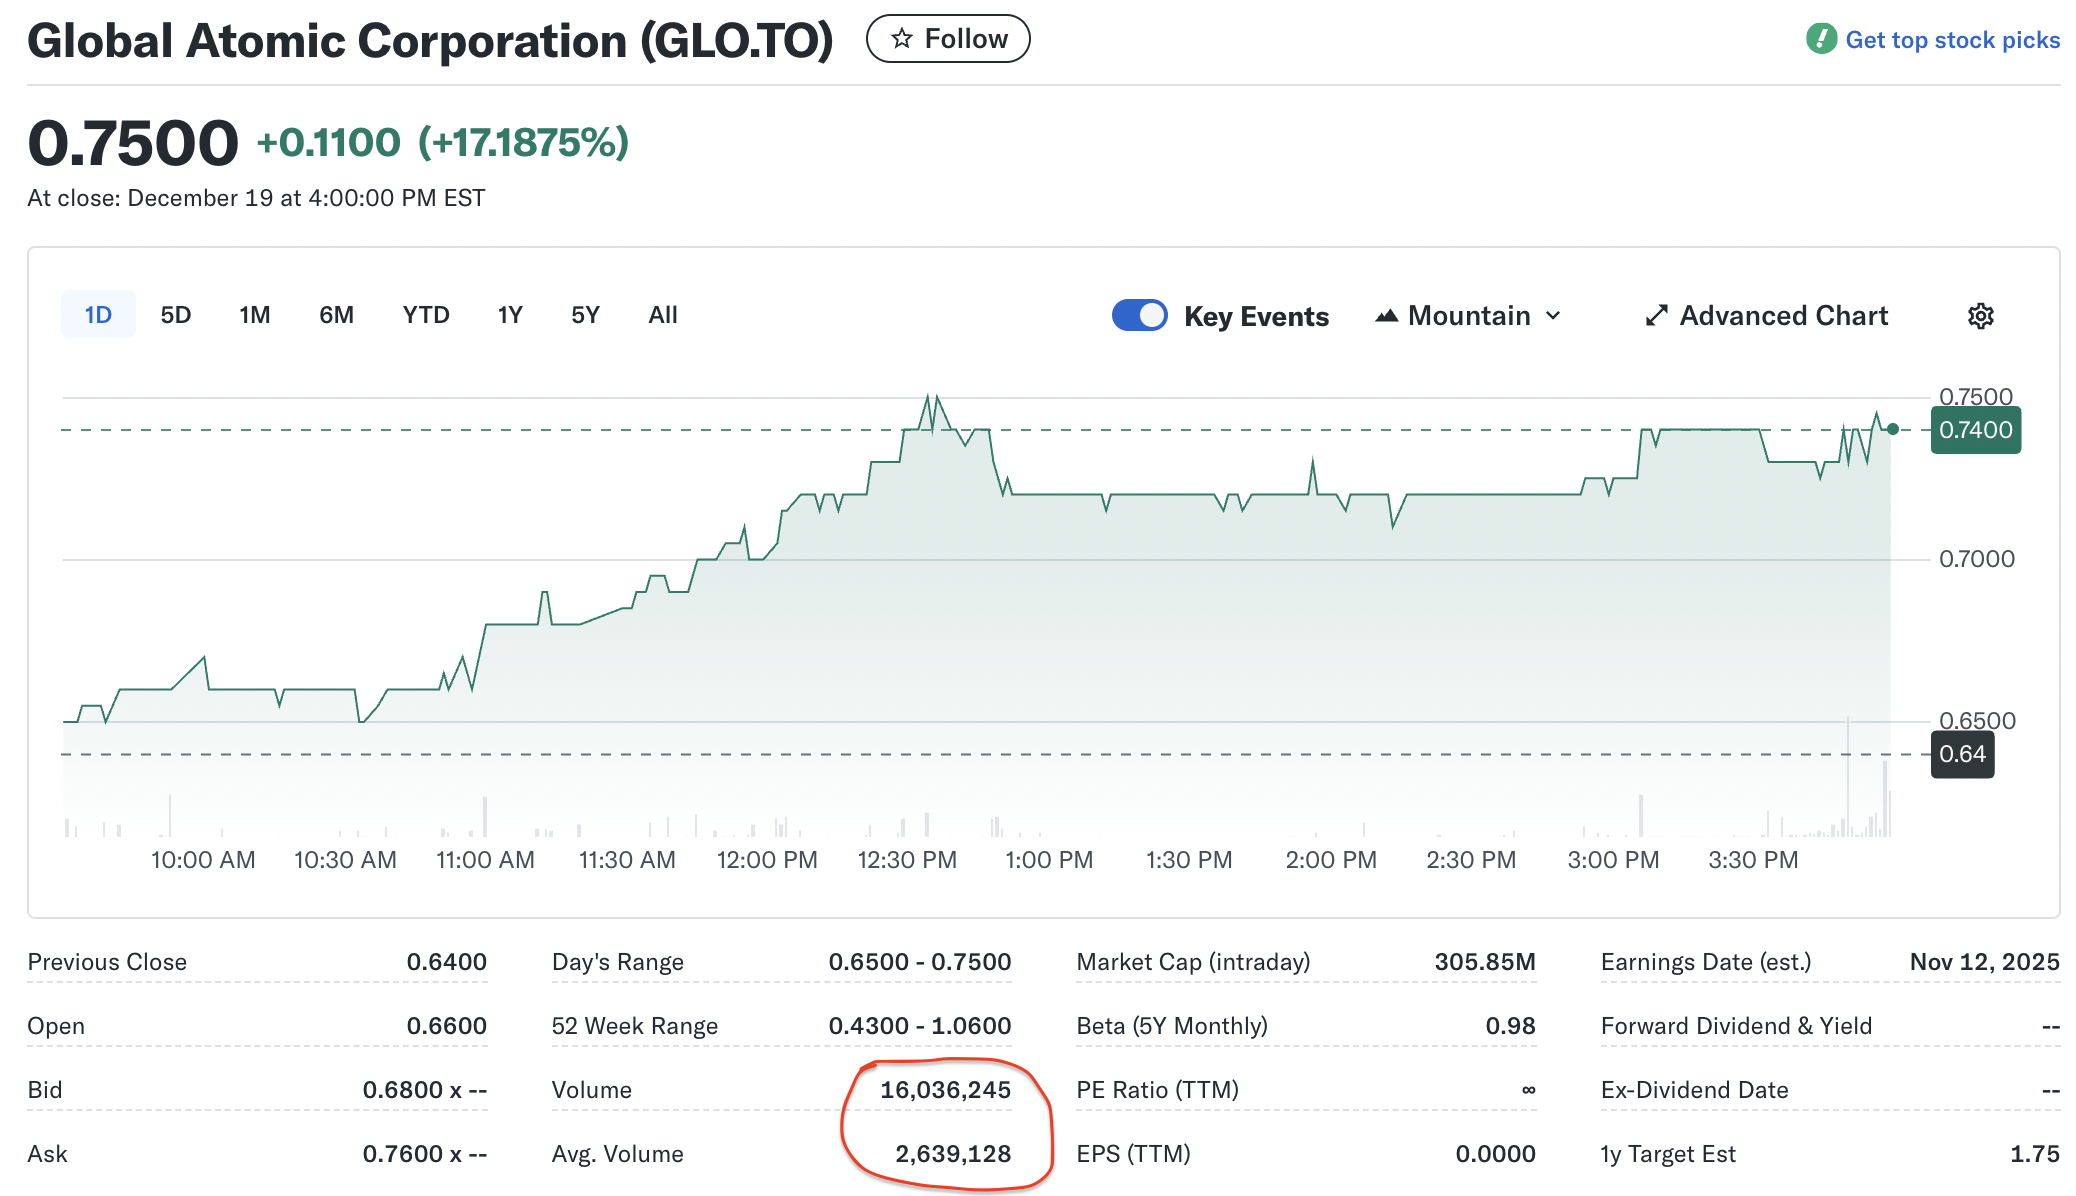Screen dimensions: 2076x1196
Task: Choose the 6M chart range
Action: coord(336,315)
